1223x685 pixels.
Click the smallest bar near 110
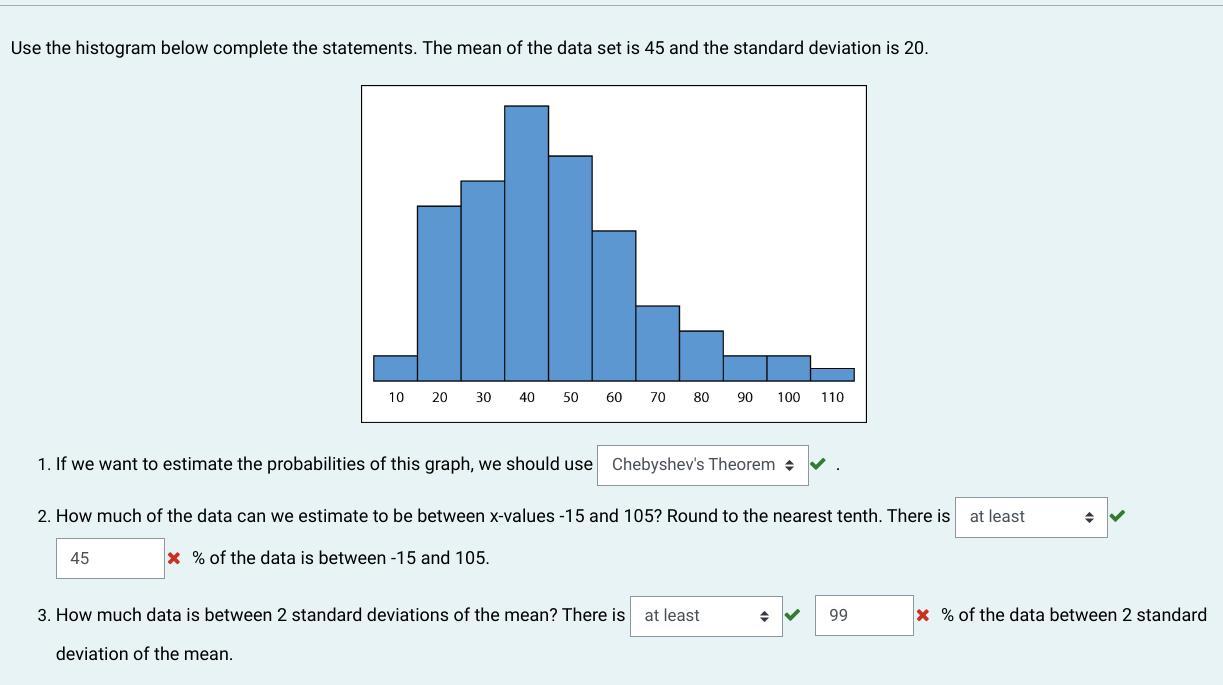832,375
